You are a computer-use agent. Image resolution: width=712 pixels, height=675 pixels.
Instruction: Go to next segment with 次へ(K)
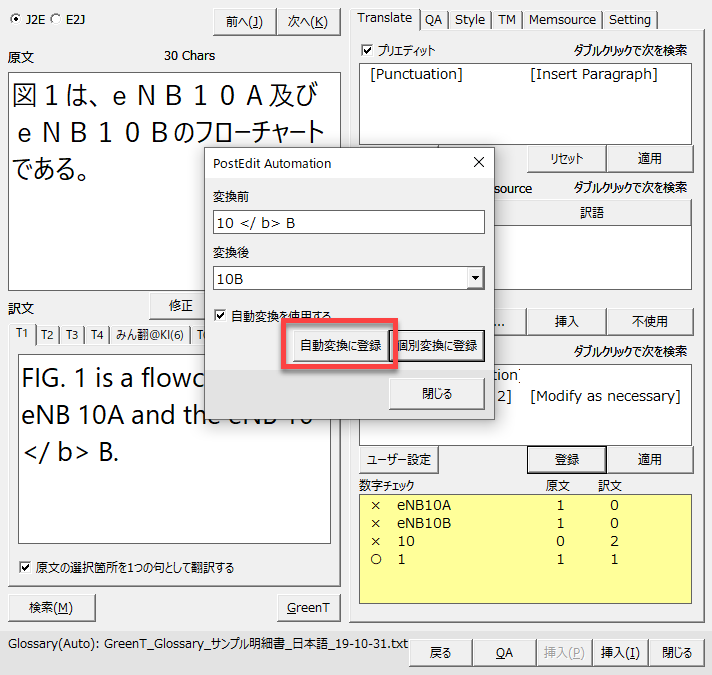(x=307, y=21)
